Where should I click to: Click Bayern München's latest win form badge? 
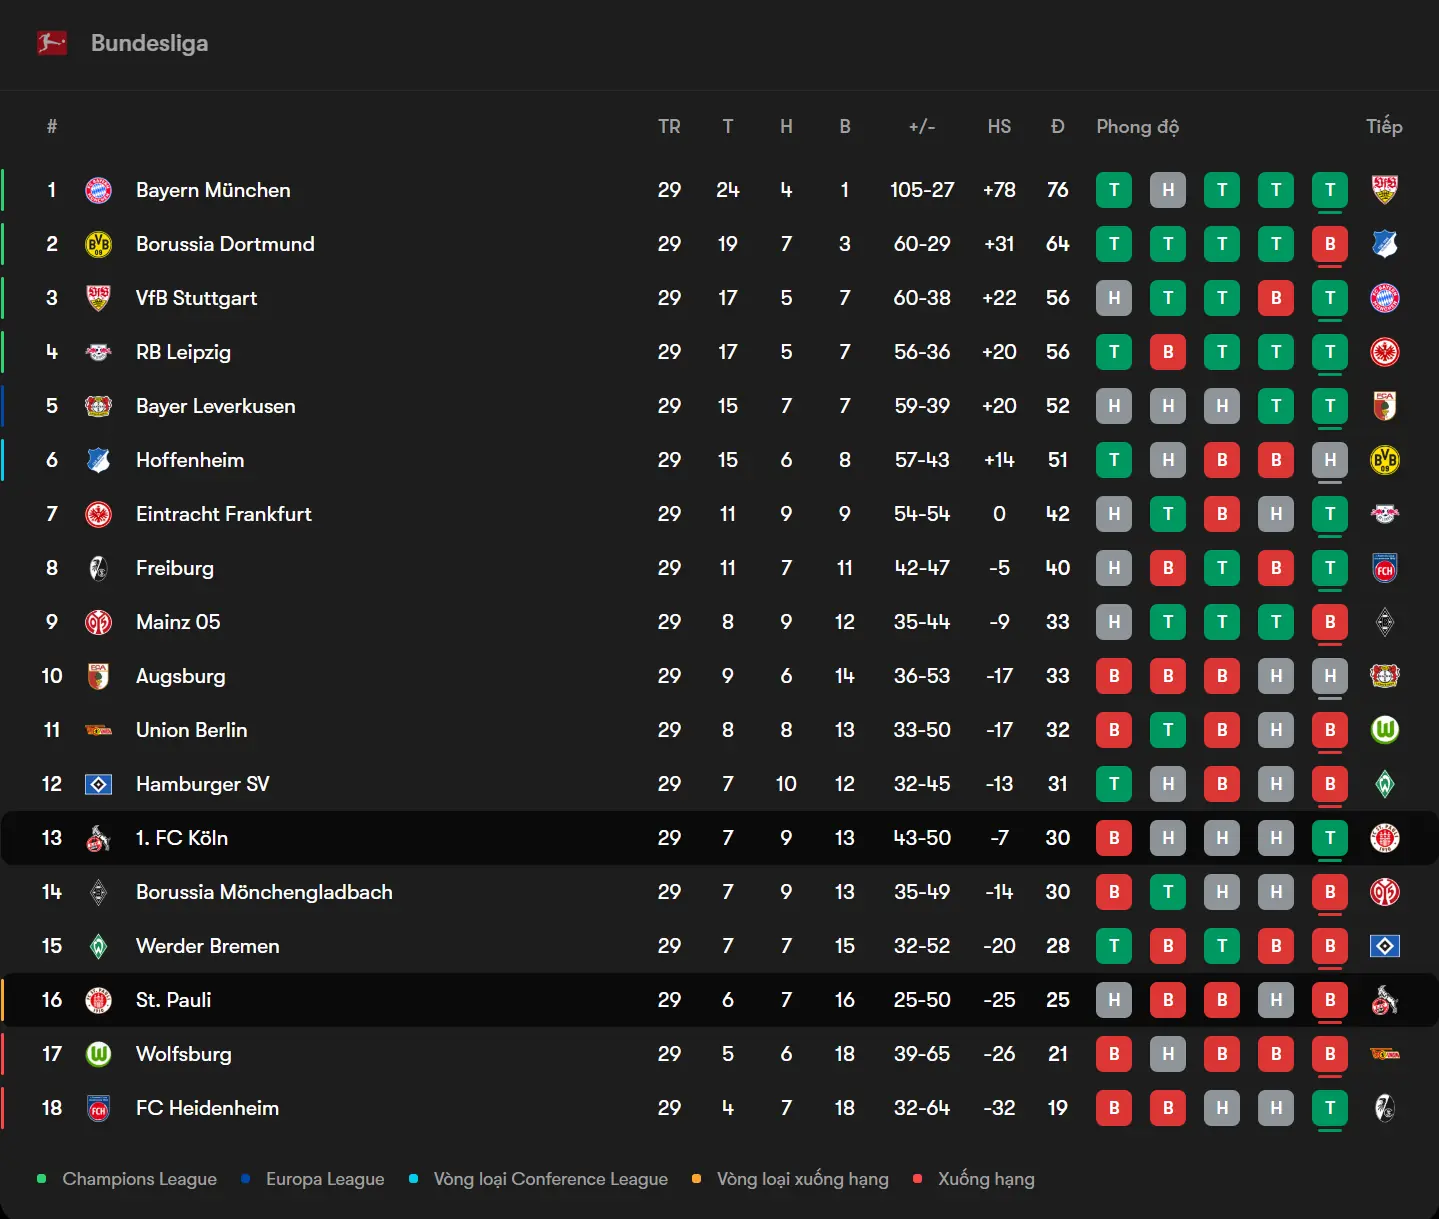point(1329,190)
